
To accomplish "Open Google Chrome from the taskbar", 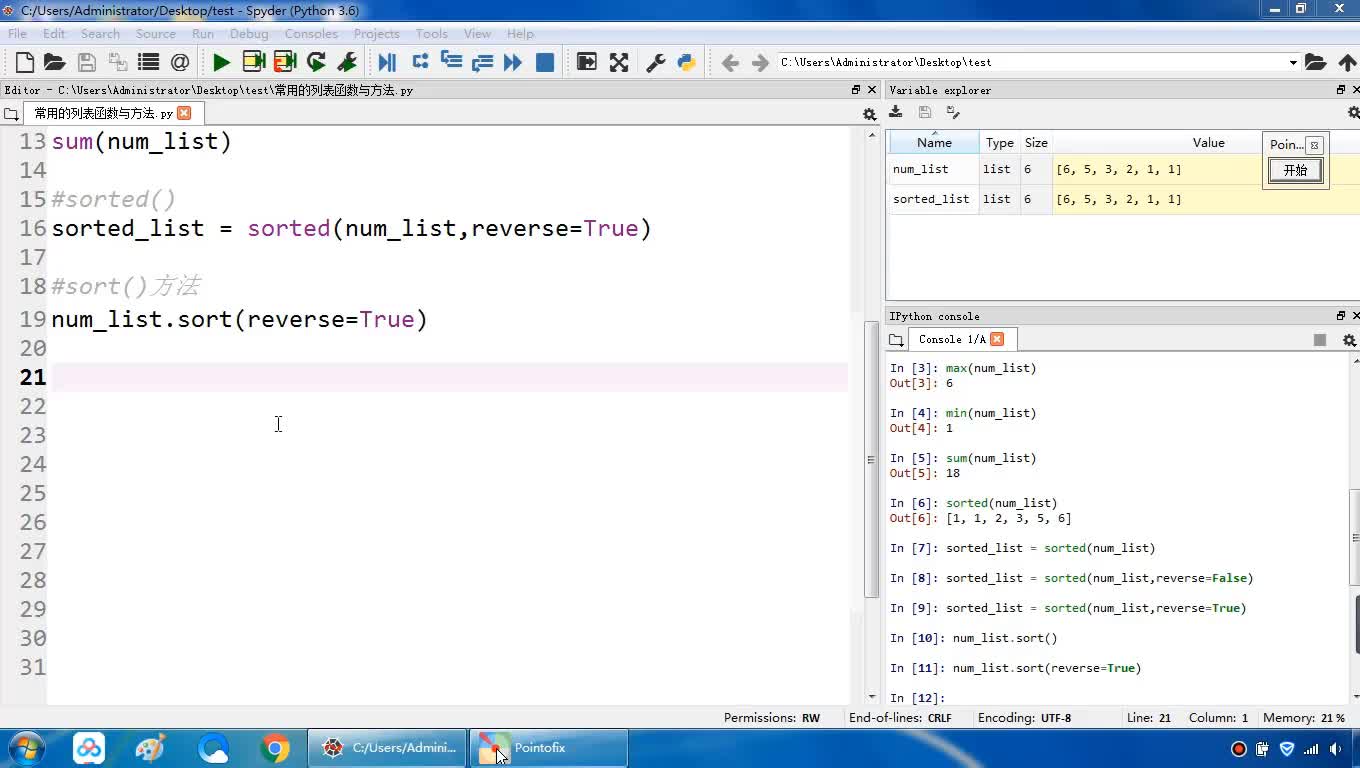I will click(275, 748).
